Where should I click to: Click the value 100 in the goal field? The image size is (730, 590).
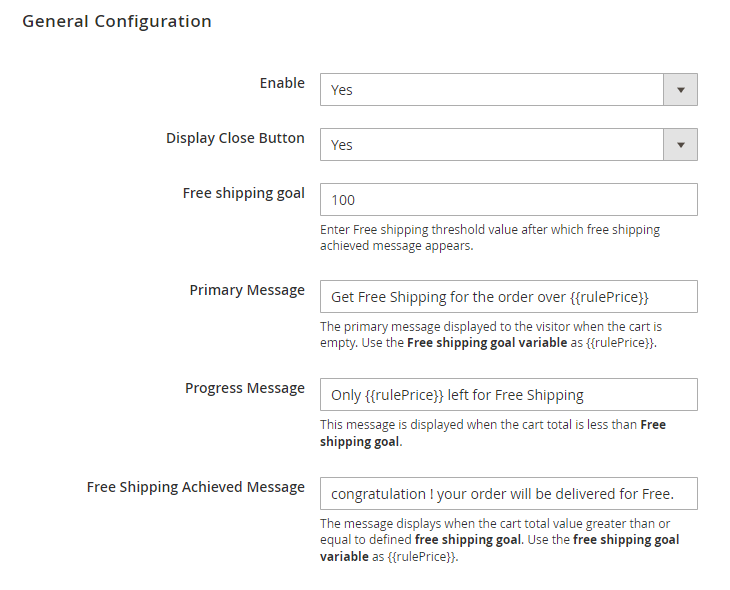click(x=344, y=200)
